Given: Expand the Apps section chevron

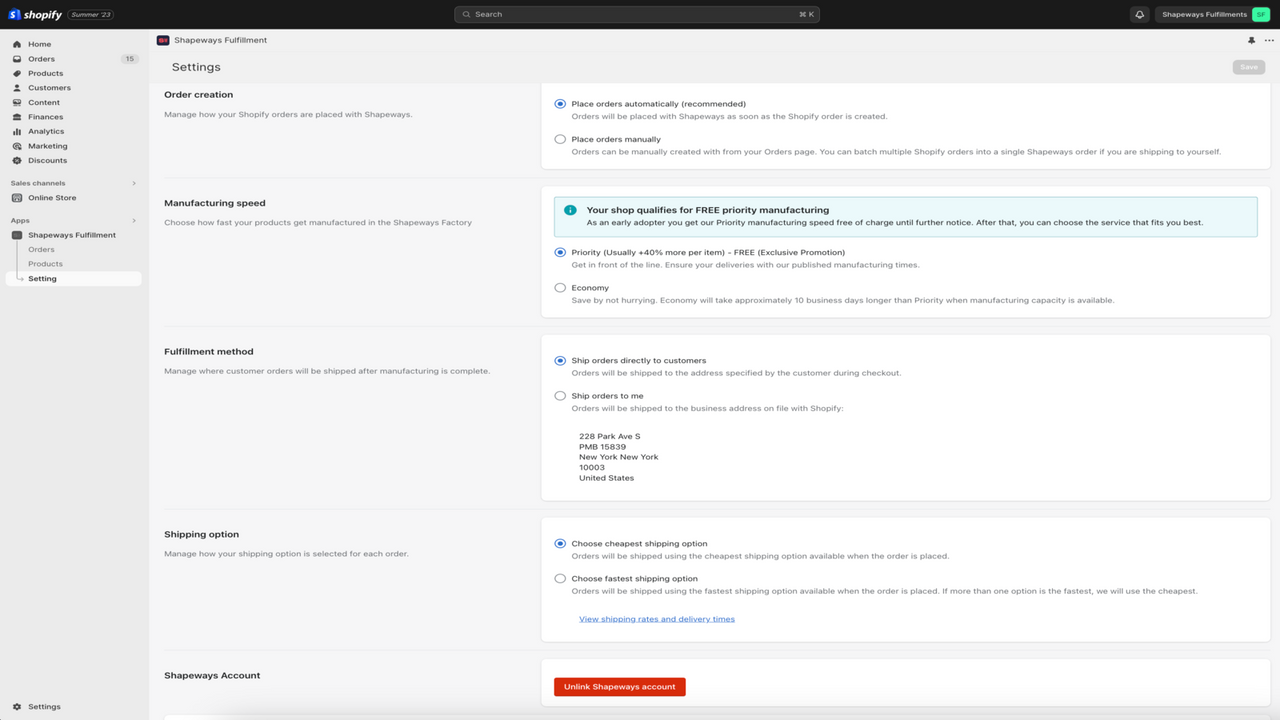Looking at the screenshot, I should 134,221.
